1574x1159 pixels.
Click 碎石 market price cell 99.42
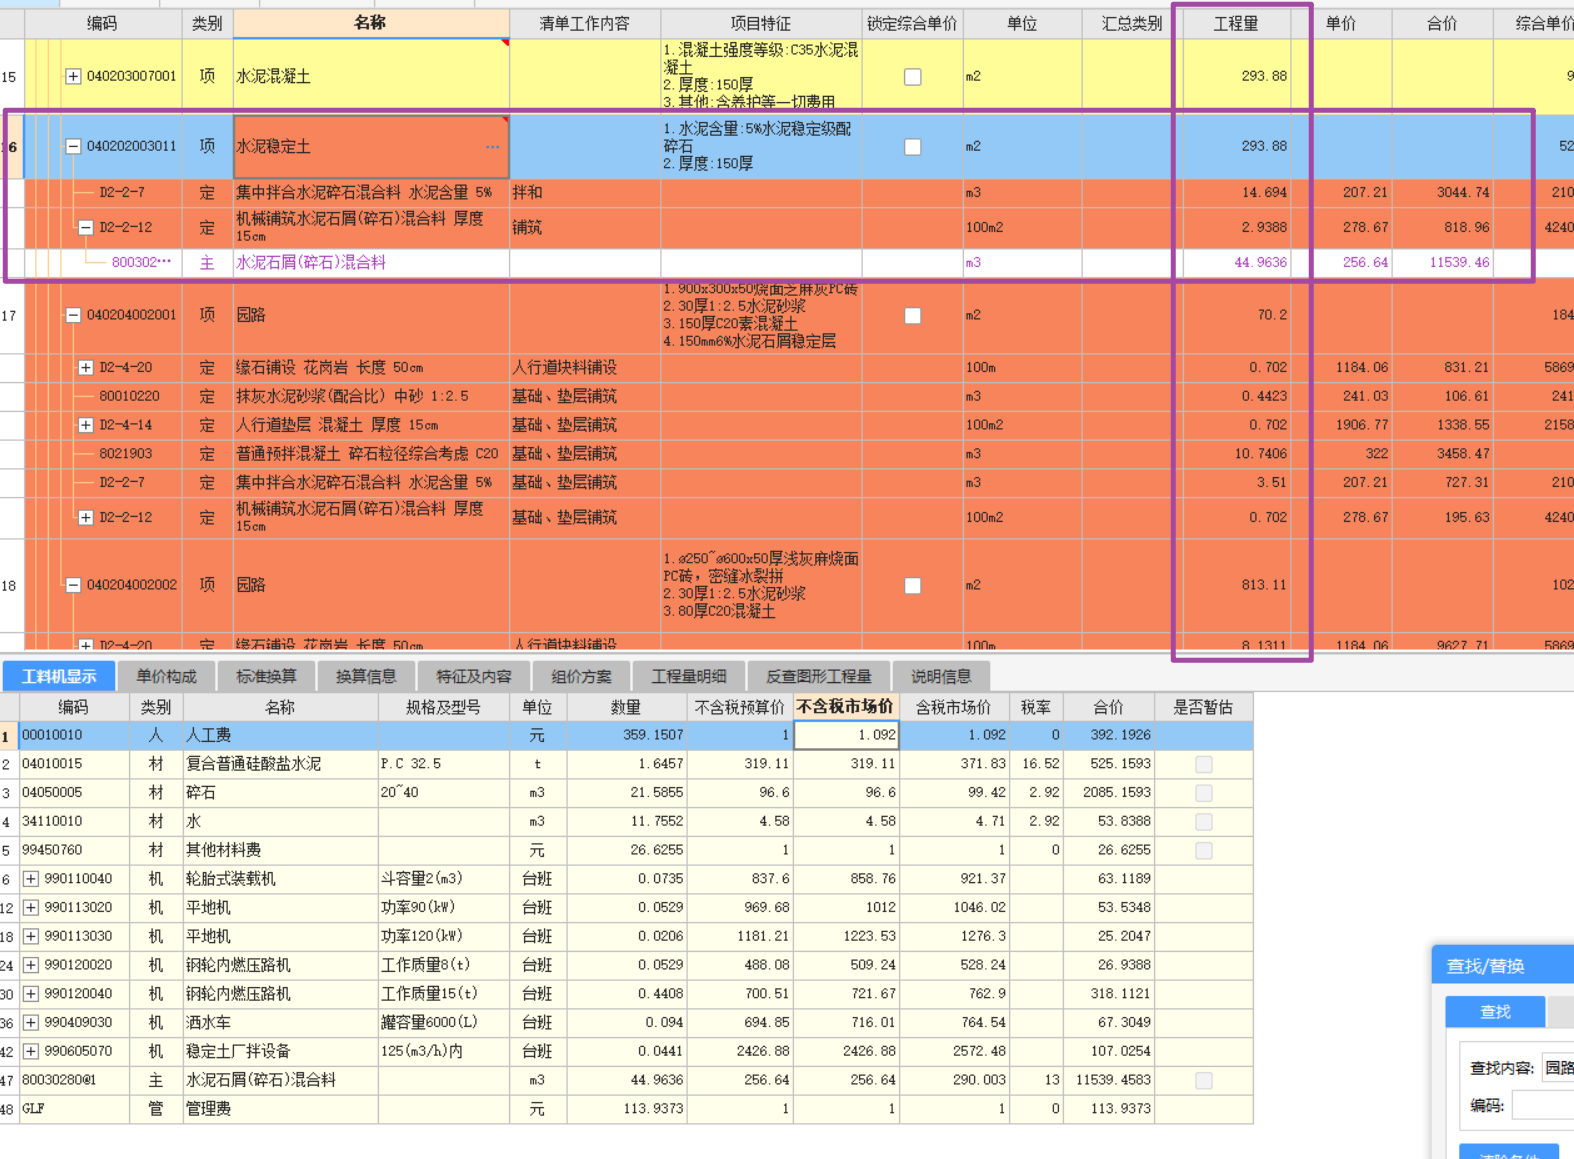point(954,793)
